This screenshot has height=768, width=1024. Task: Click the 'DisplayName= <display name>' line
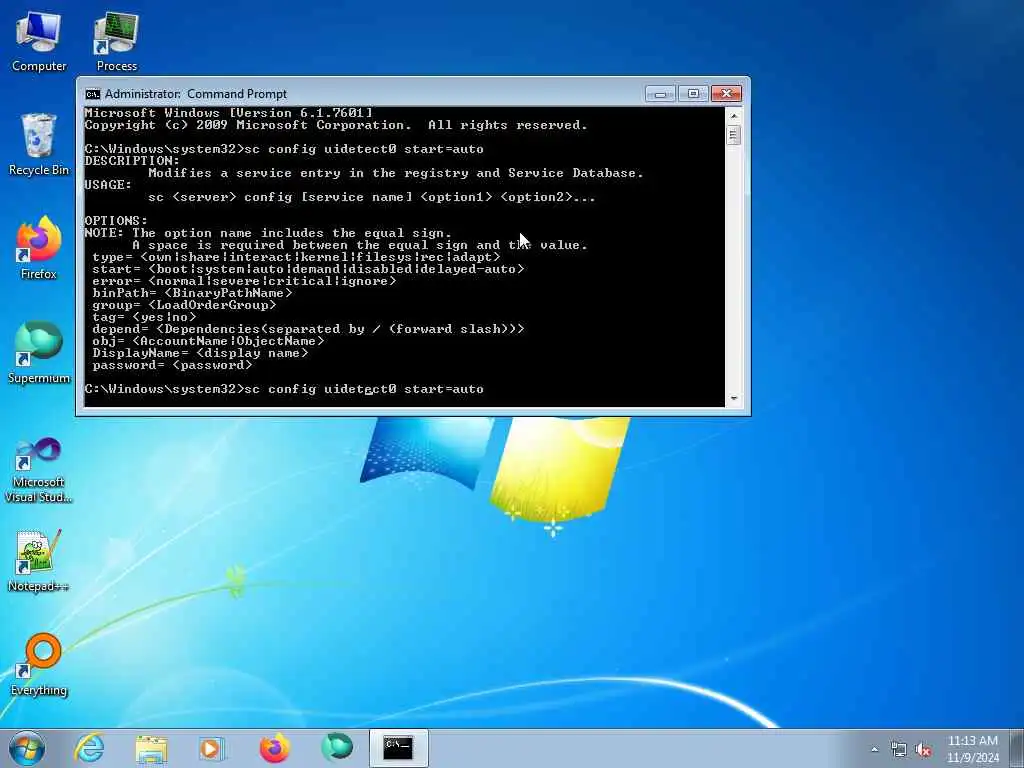[x=200, y=353]
